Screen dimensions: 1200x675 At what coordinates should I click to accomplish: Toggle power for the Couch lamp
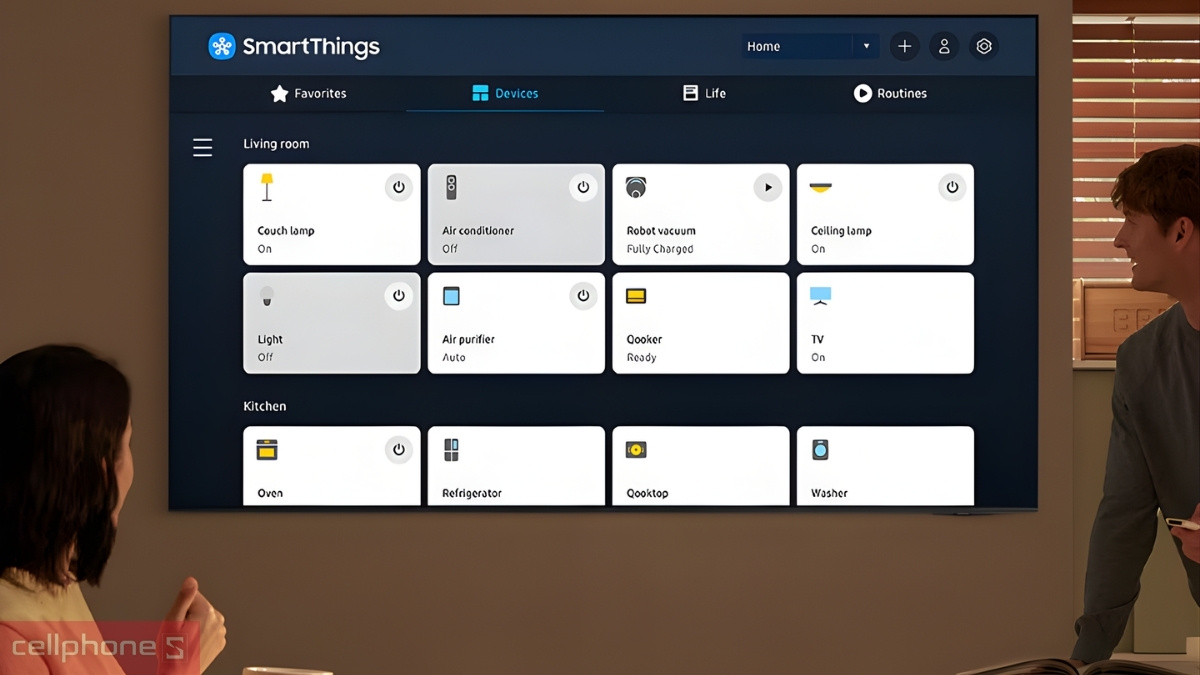pyautogui.click(x=398, y=187)
